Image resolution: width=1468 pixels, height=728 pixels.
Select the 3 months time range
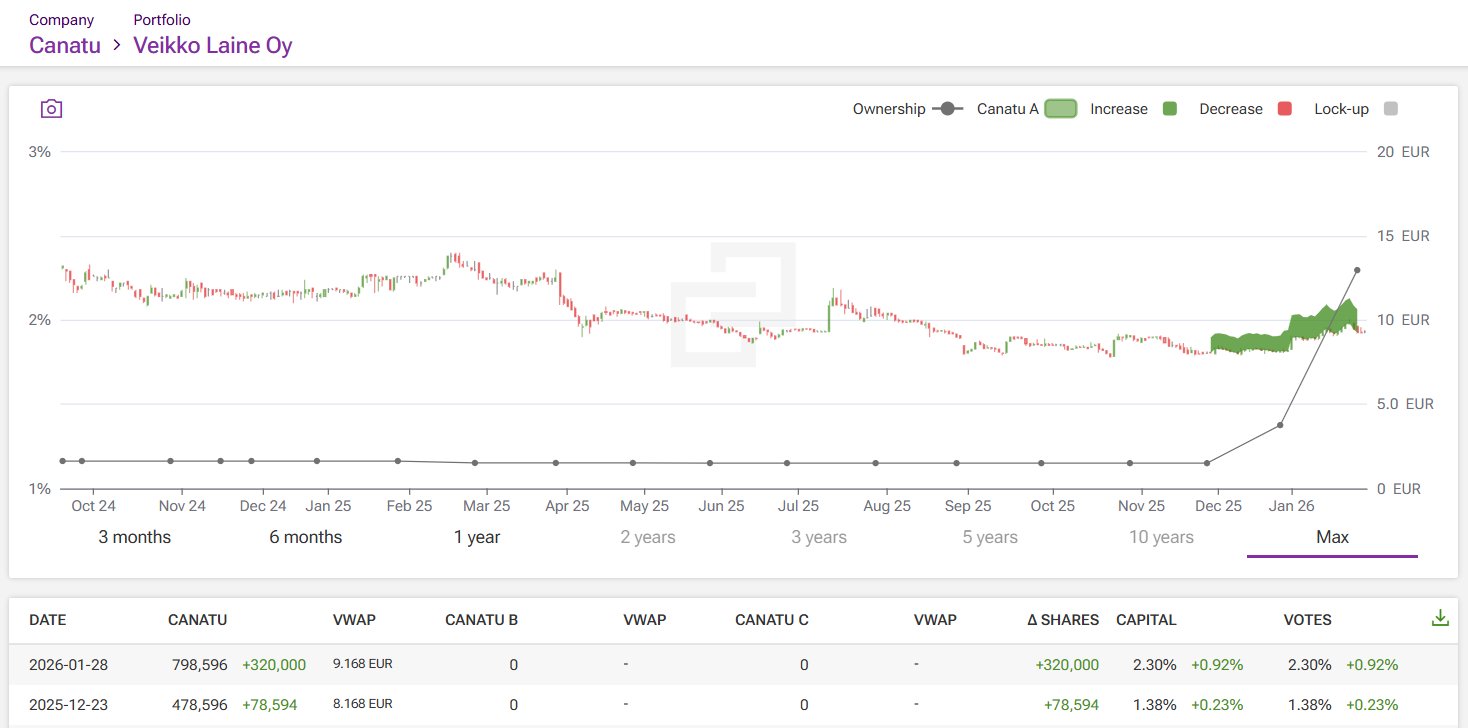[134, 537]
